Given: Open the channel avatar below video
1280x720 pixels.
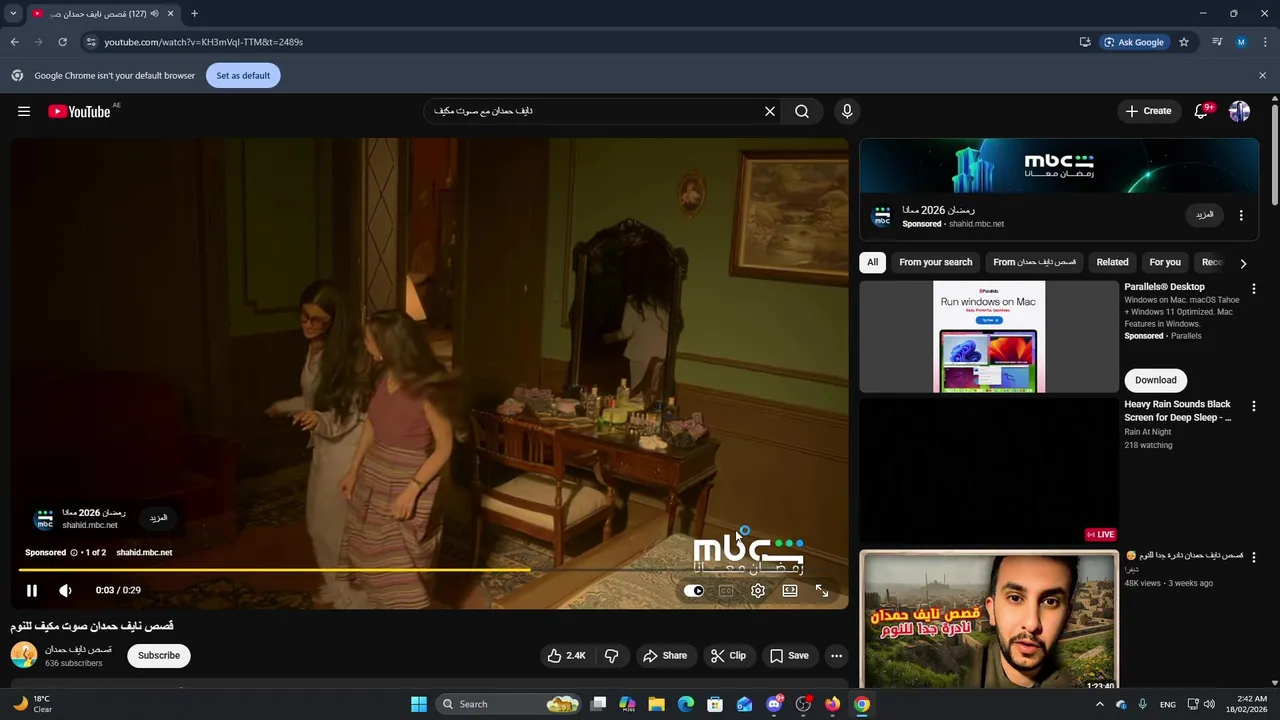Looking at the screenshot, I should click(x=24, y=655).
